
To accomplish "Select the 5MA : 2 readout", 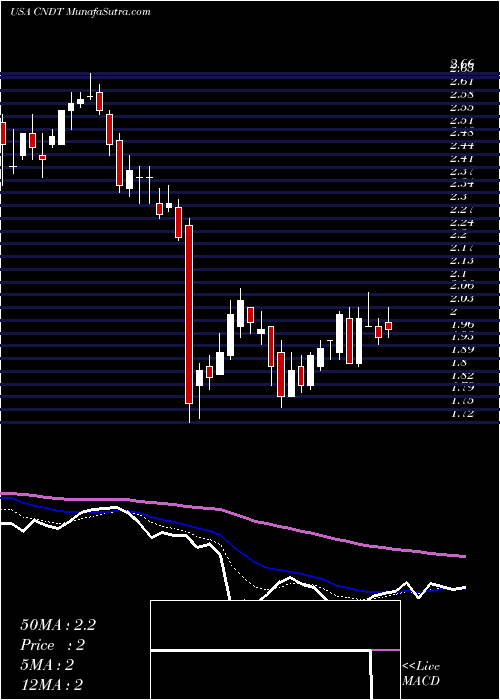I will (x=47, y=665).
